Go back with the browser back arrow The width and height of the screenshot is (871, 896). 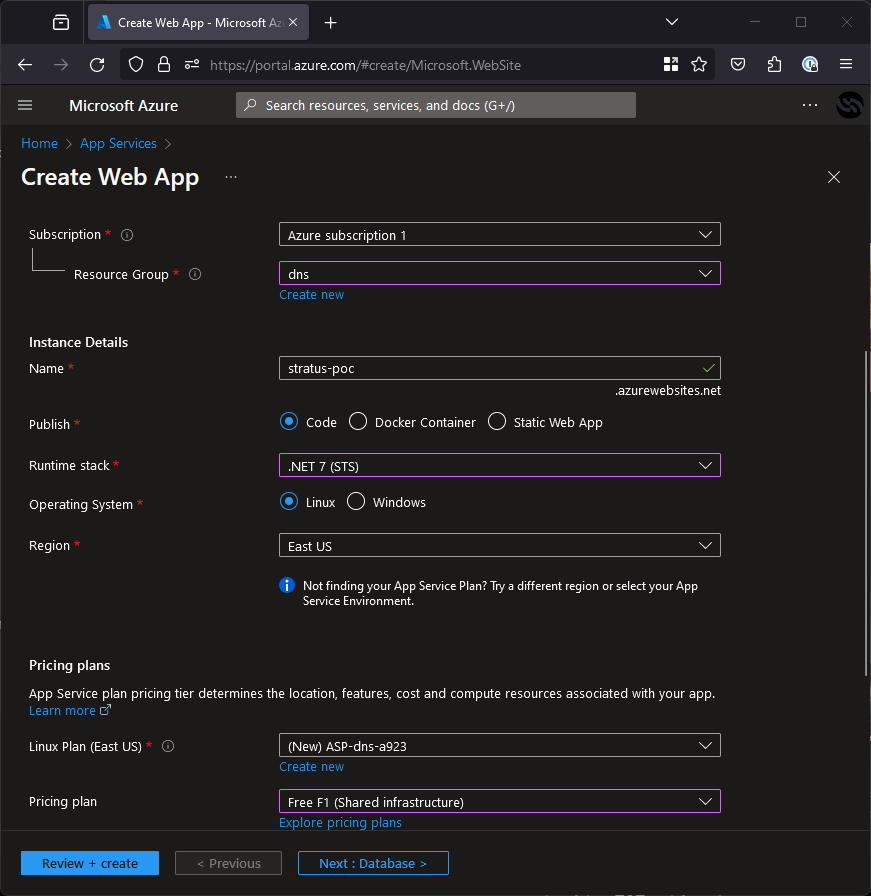pos(25,65)
